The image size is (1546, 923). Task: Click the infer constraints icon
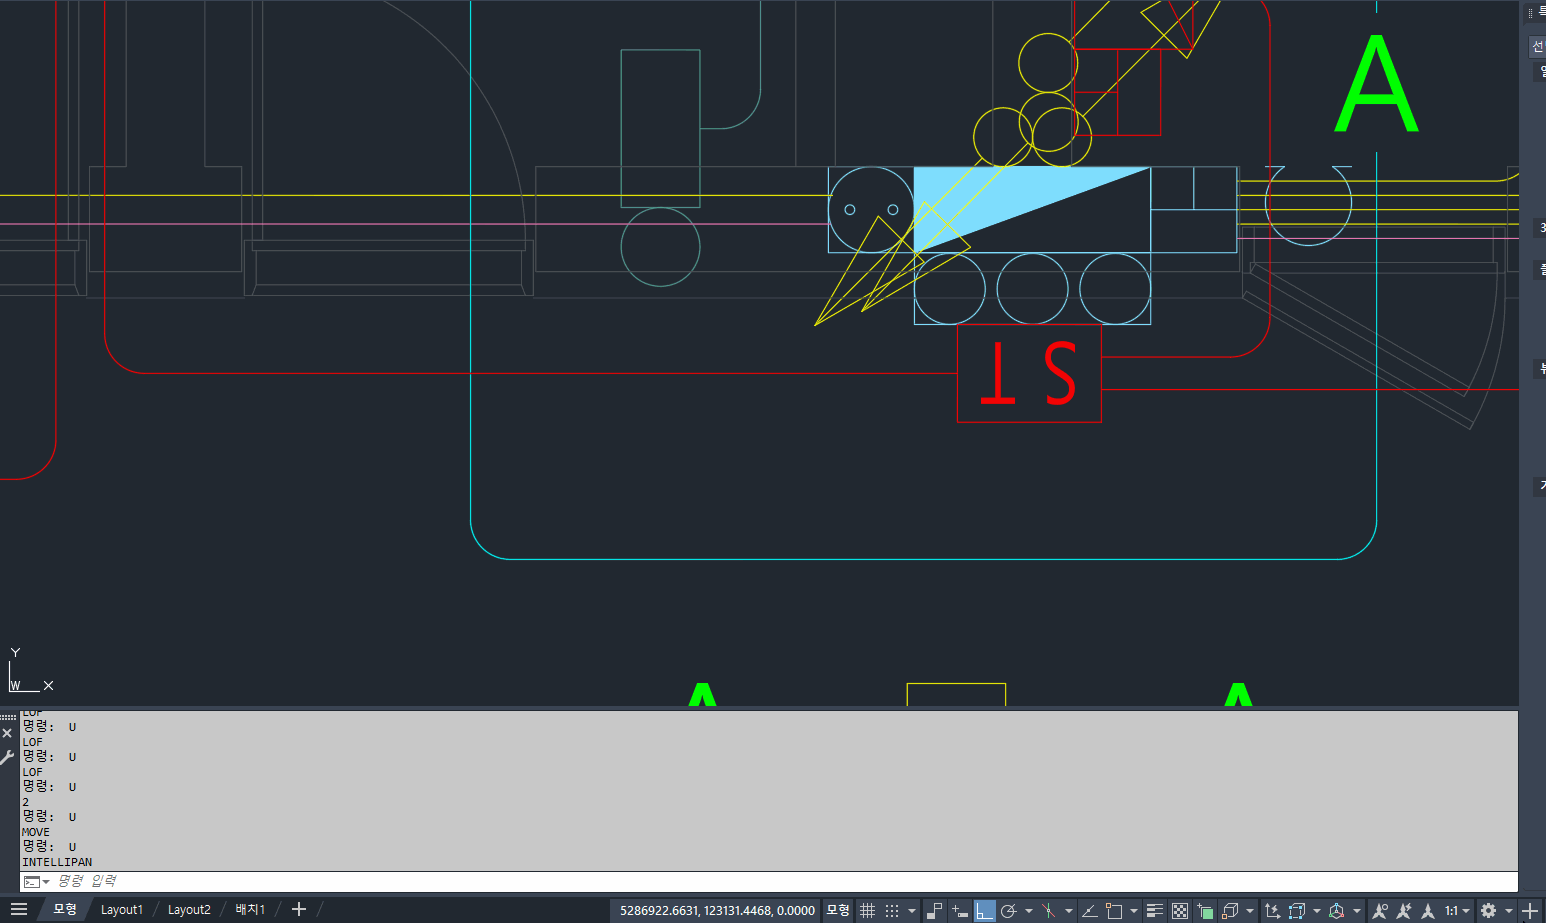(935, 910)
